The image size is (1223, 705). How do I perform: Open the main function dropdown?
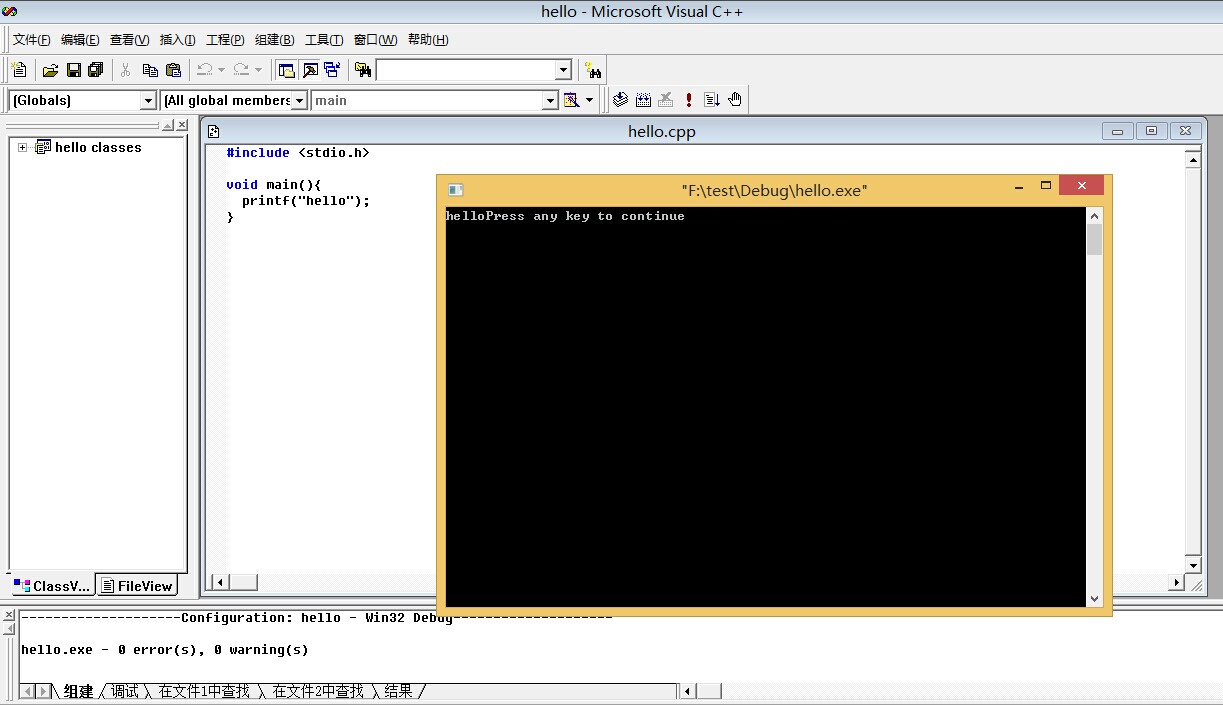[549, 100]
